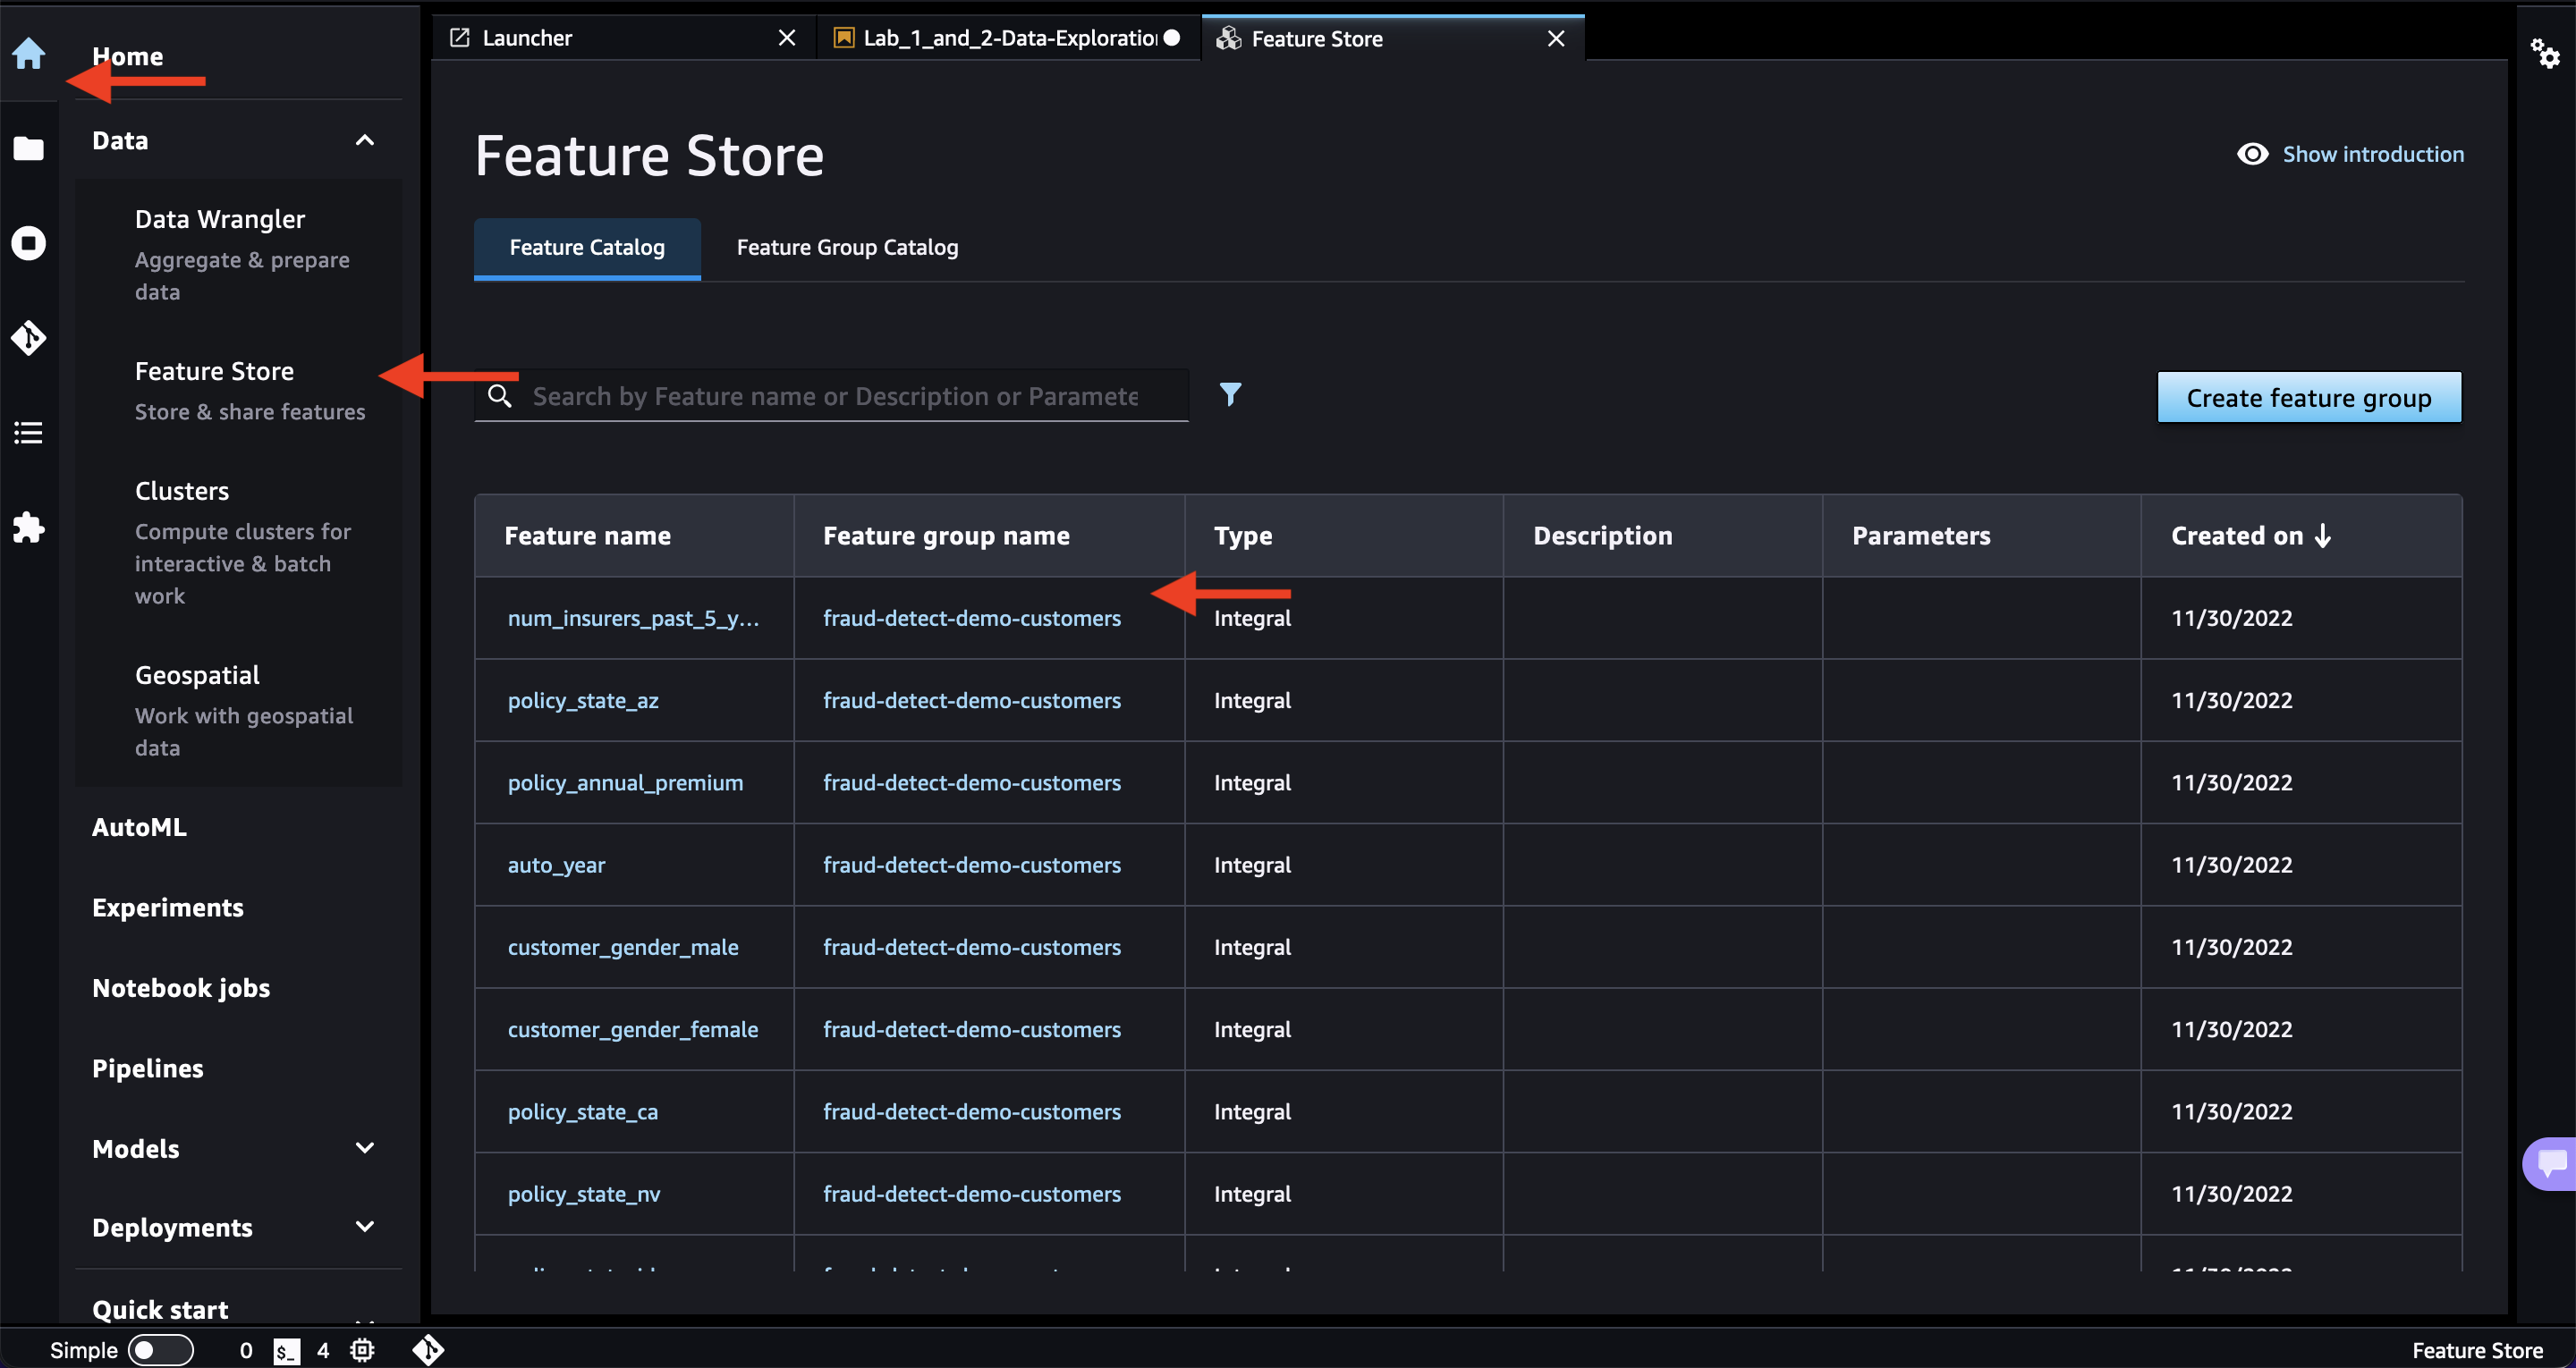Open fraud-detect-demo-customers in auto_year row
Screen dimensions: 2576x1368
coord(971,865)
